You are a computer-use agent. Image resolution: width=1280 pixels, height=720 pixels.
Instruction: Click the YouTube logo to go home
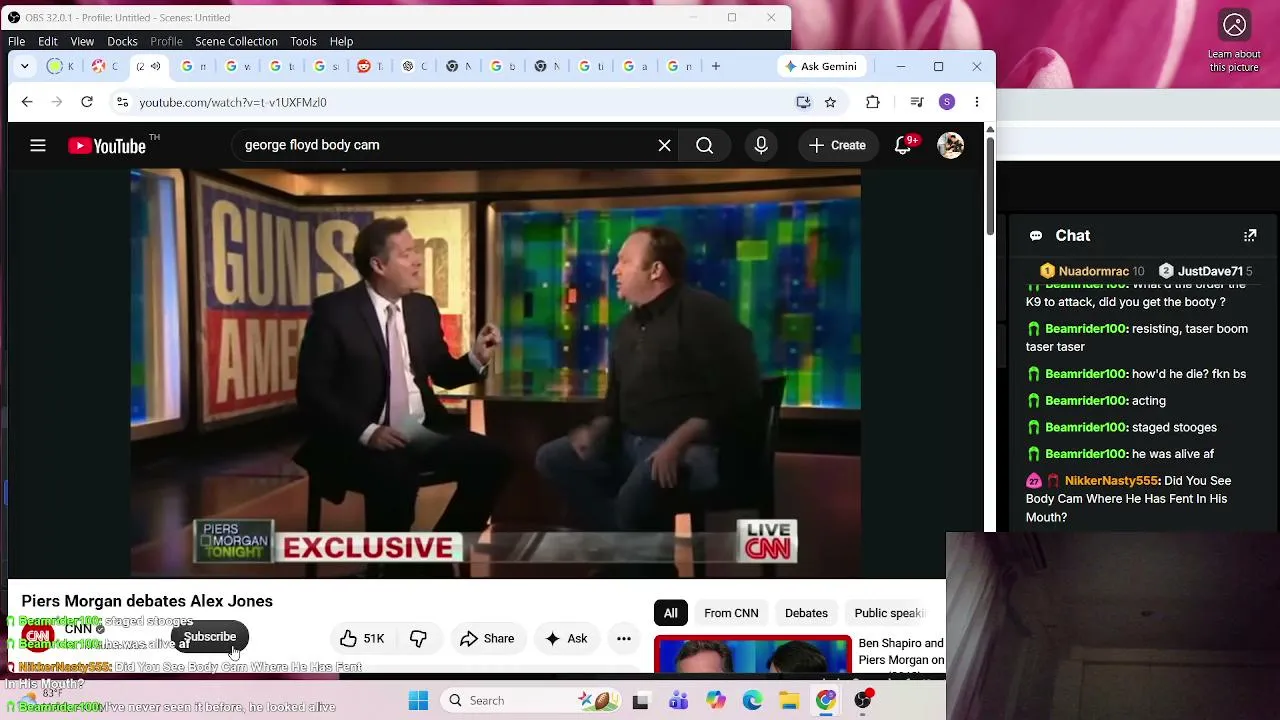pos(107,146)
